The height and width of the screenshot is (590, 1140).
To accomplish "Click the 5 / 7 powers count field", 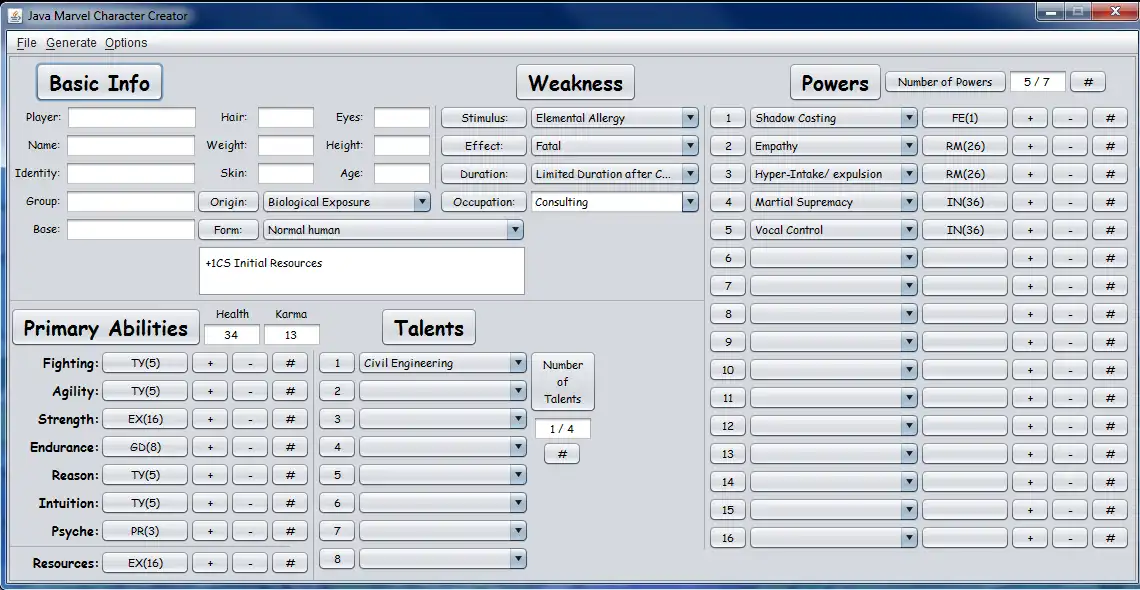I will pyautogui.click(x=1037, y=82).
